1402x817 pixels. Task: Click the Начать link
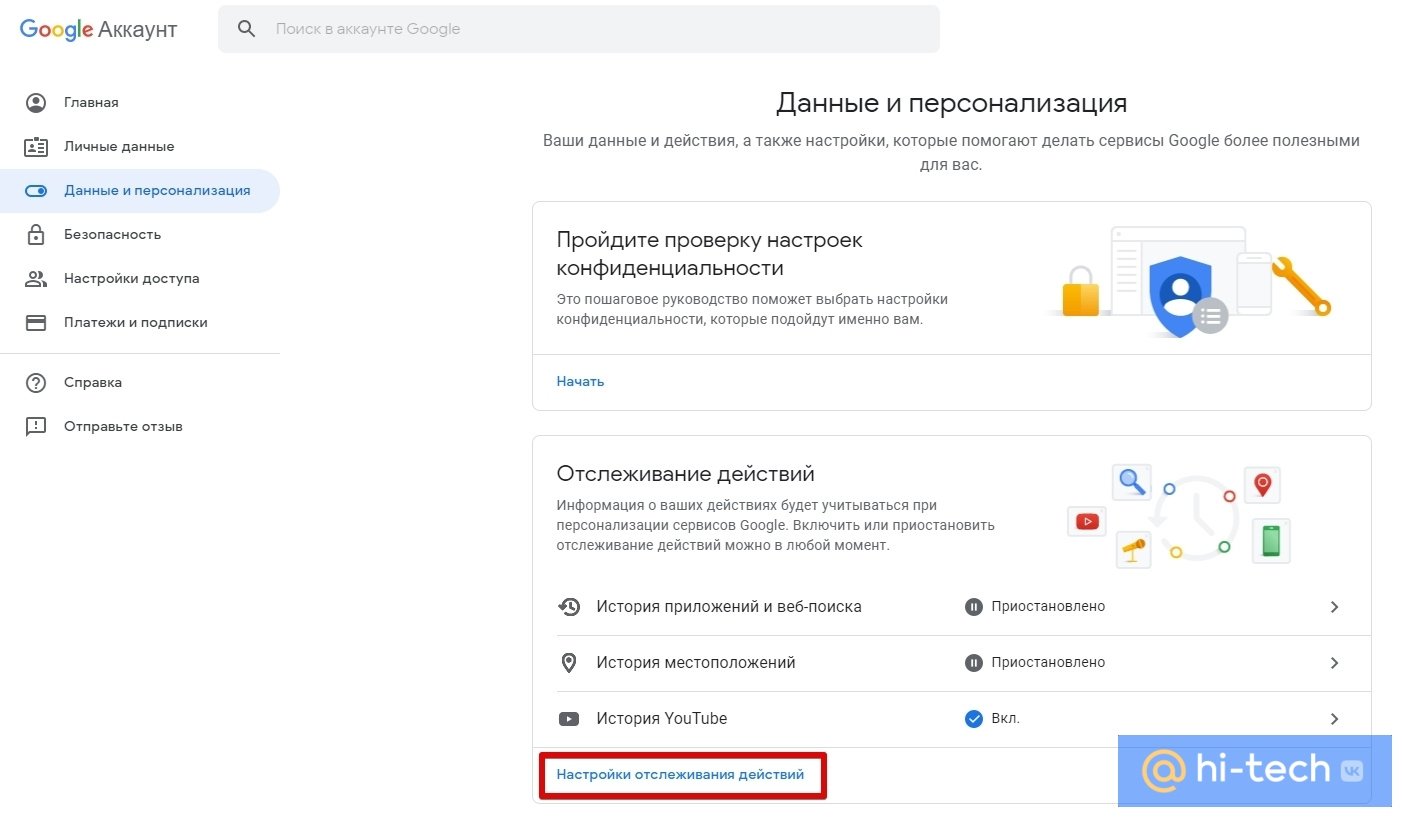coord(580,382)
